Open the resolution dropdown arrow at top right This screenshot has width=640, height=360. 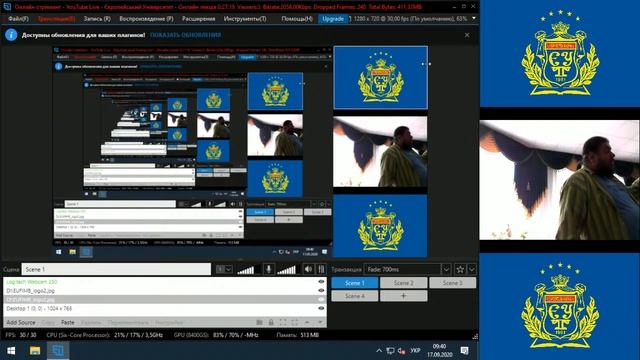[x=473, y=18]
